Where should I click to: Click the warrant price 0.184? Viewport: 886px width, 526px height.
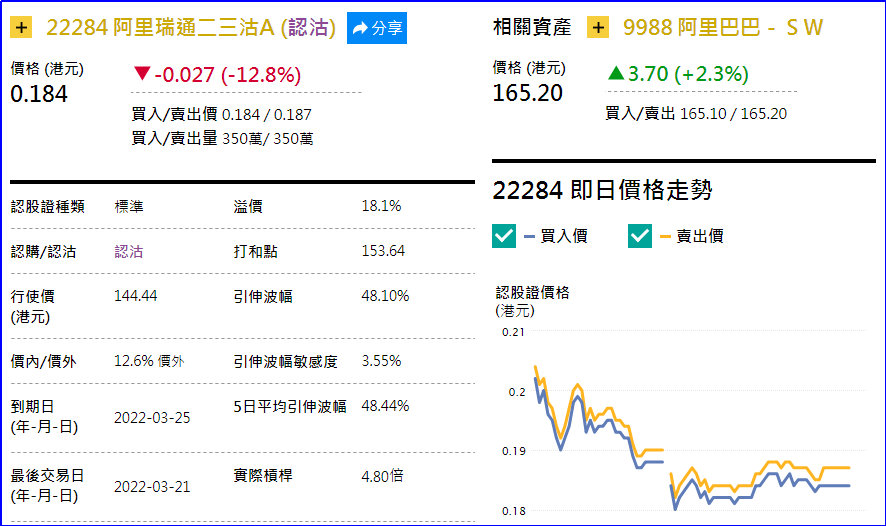pos(39,94)
